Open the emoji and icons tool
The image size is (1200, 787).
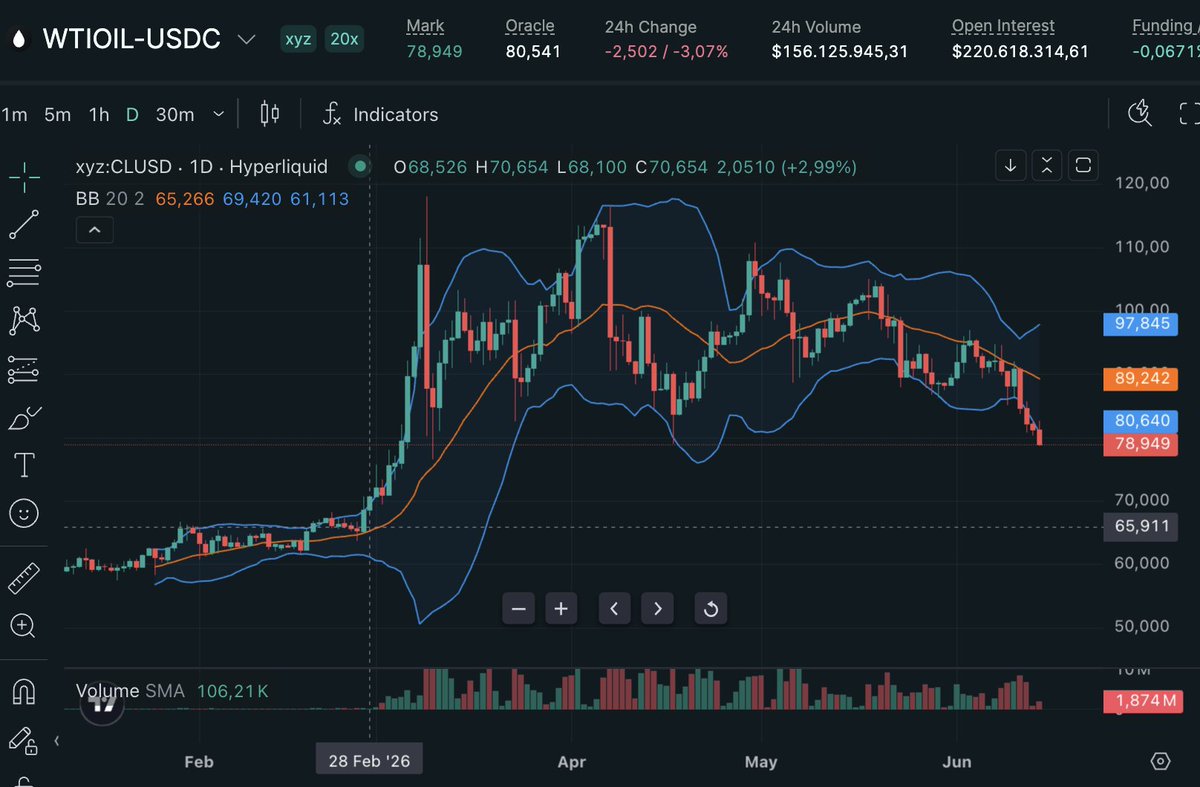[24, 513]
